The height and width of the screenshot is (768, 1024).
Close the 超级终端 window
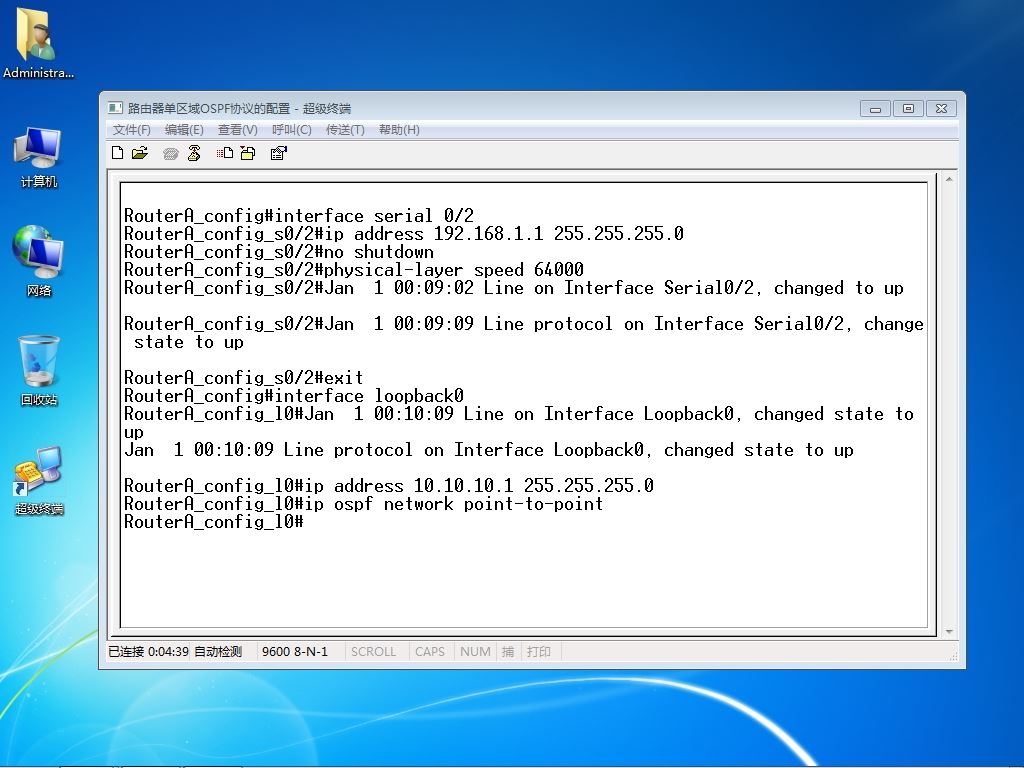click(x=941, y=108)
